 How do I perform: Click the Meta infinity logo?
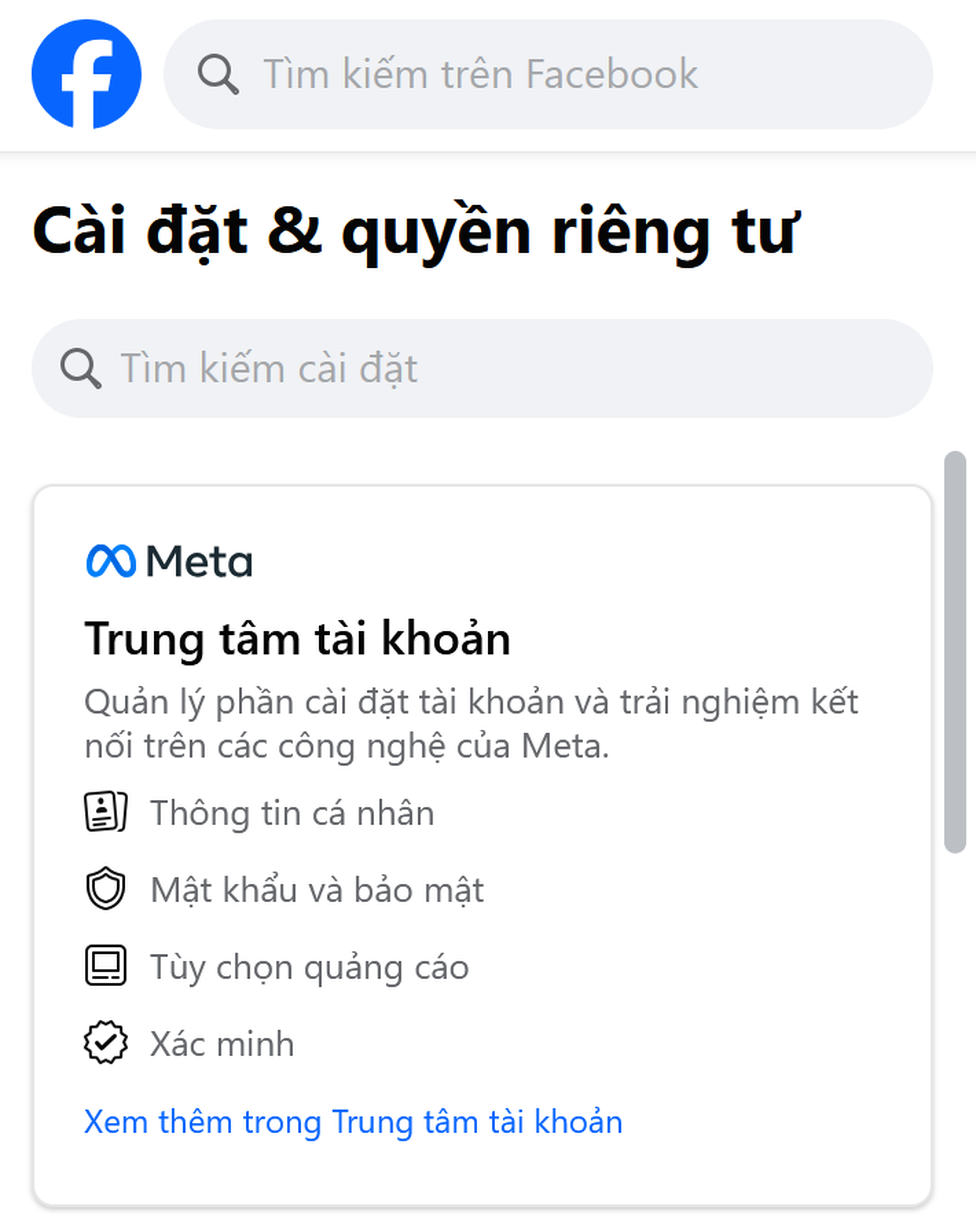(110, 562)
